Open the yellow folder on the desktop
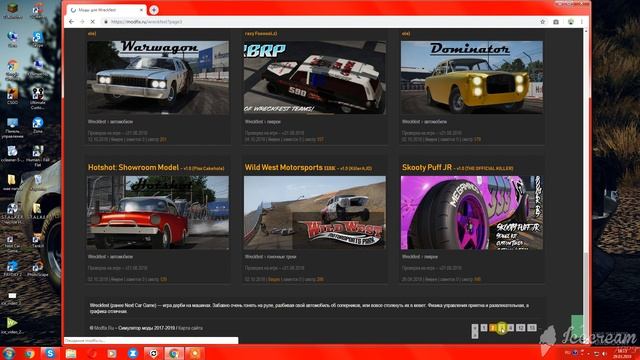 pos(12,182)
